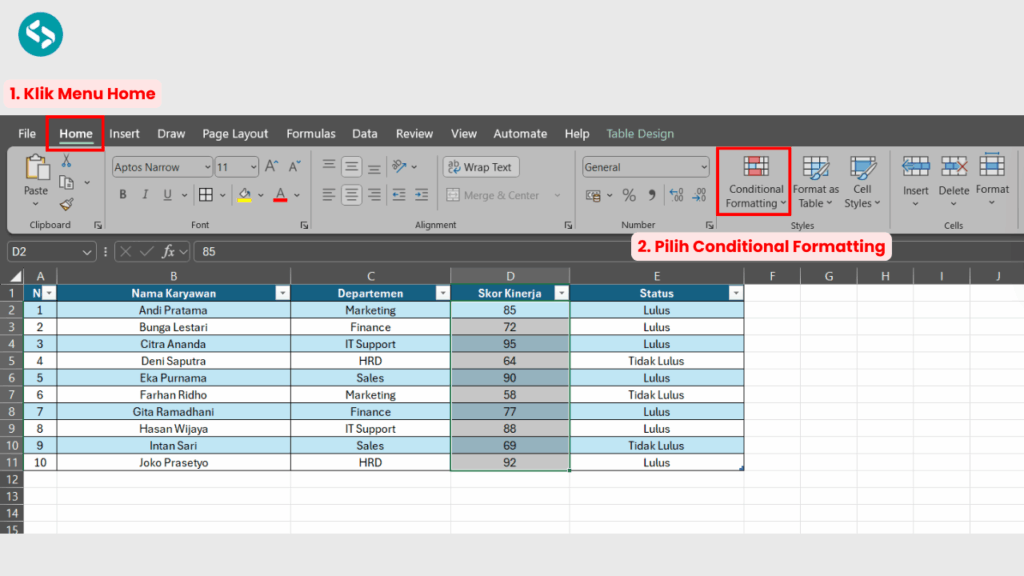Expand the General number format dropdown
1024x576 pixels.
pos(704,166)
